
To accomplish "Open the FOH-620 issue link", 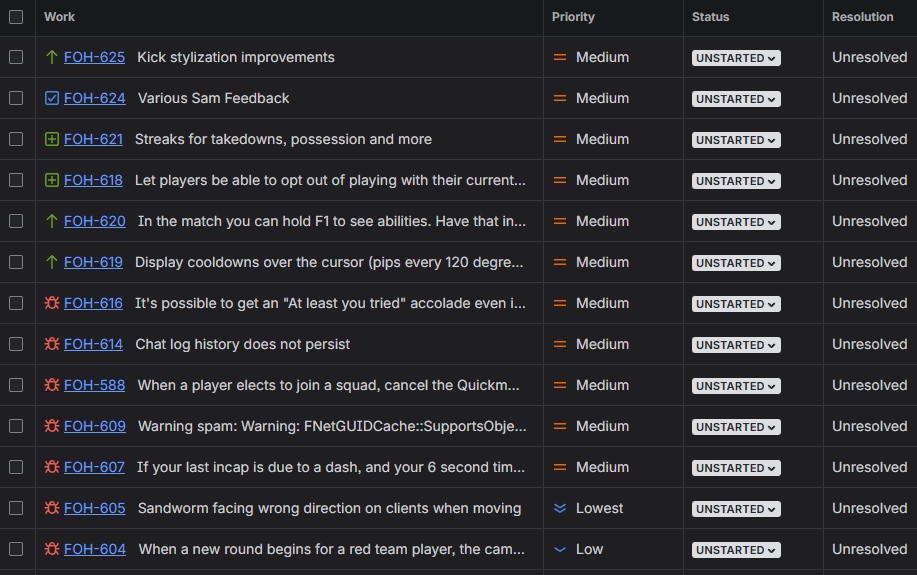I will (x=94, y=222).
